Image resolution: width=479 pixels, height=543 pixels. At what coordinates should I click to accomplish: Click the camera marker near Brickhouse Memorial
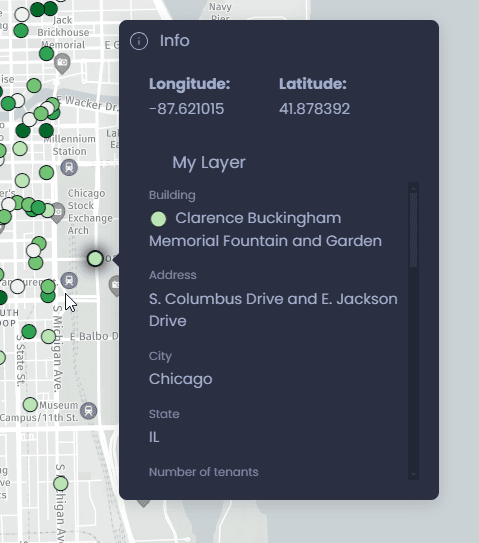click(62, 63)
